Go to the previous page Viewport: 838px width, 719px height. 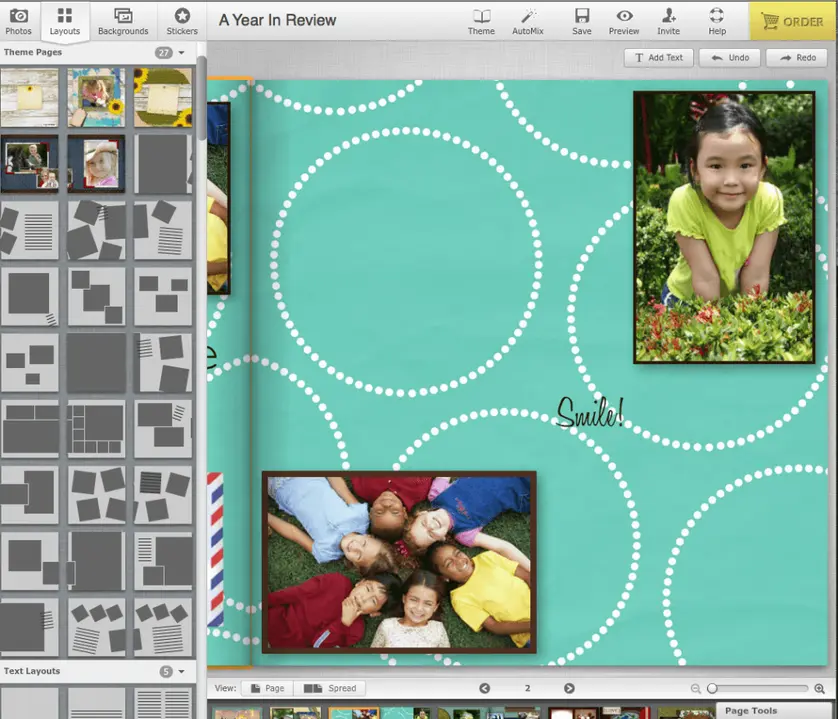click(485, 688)
